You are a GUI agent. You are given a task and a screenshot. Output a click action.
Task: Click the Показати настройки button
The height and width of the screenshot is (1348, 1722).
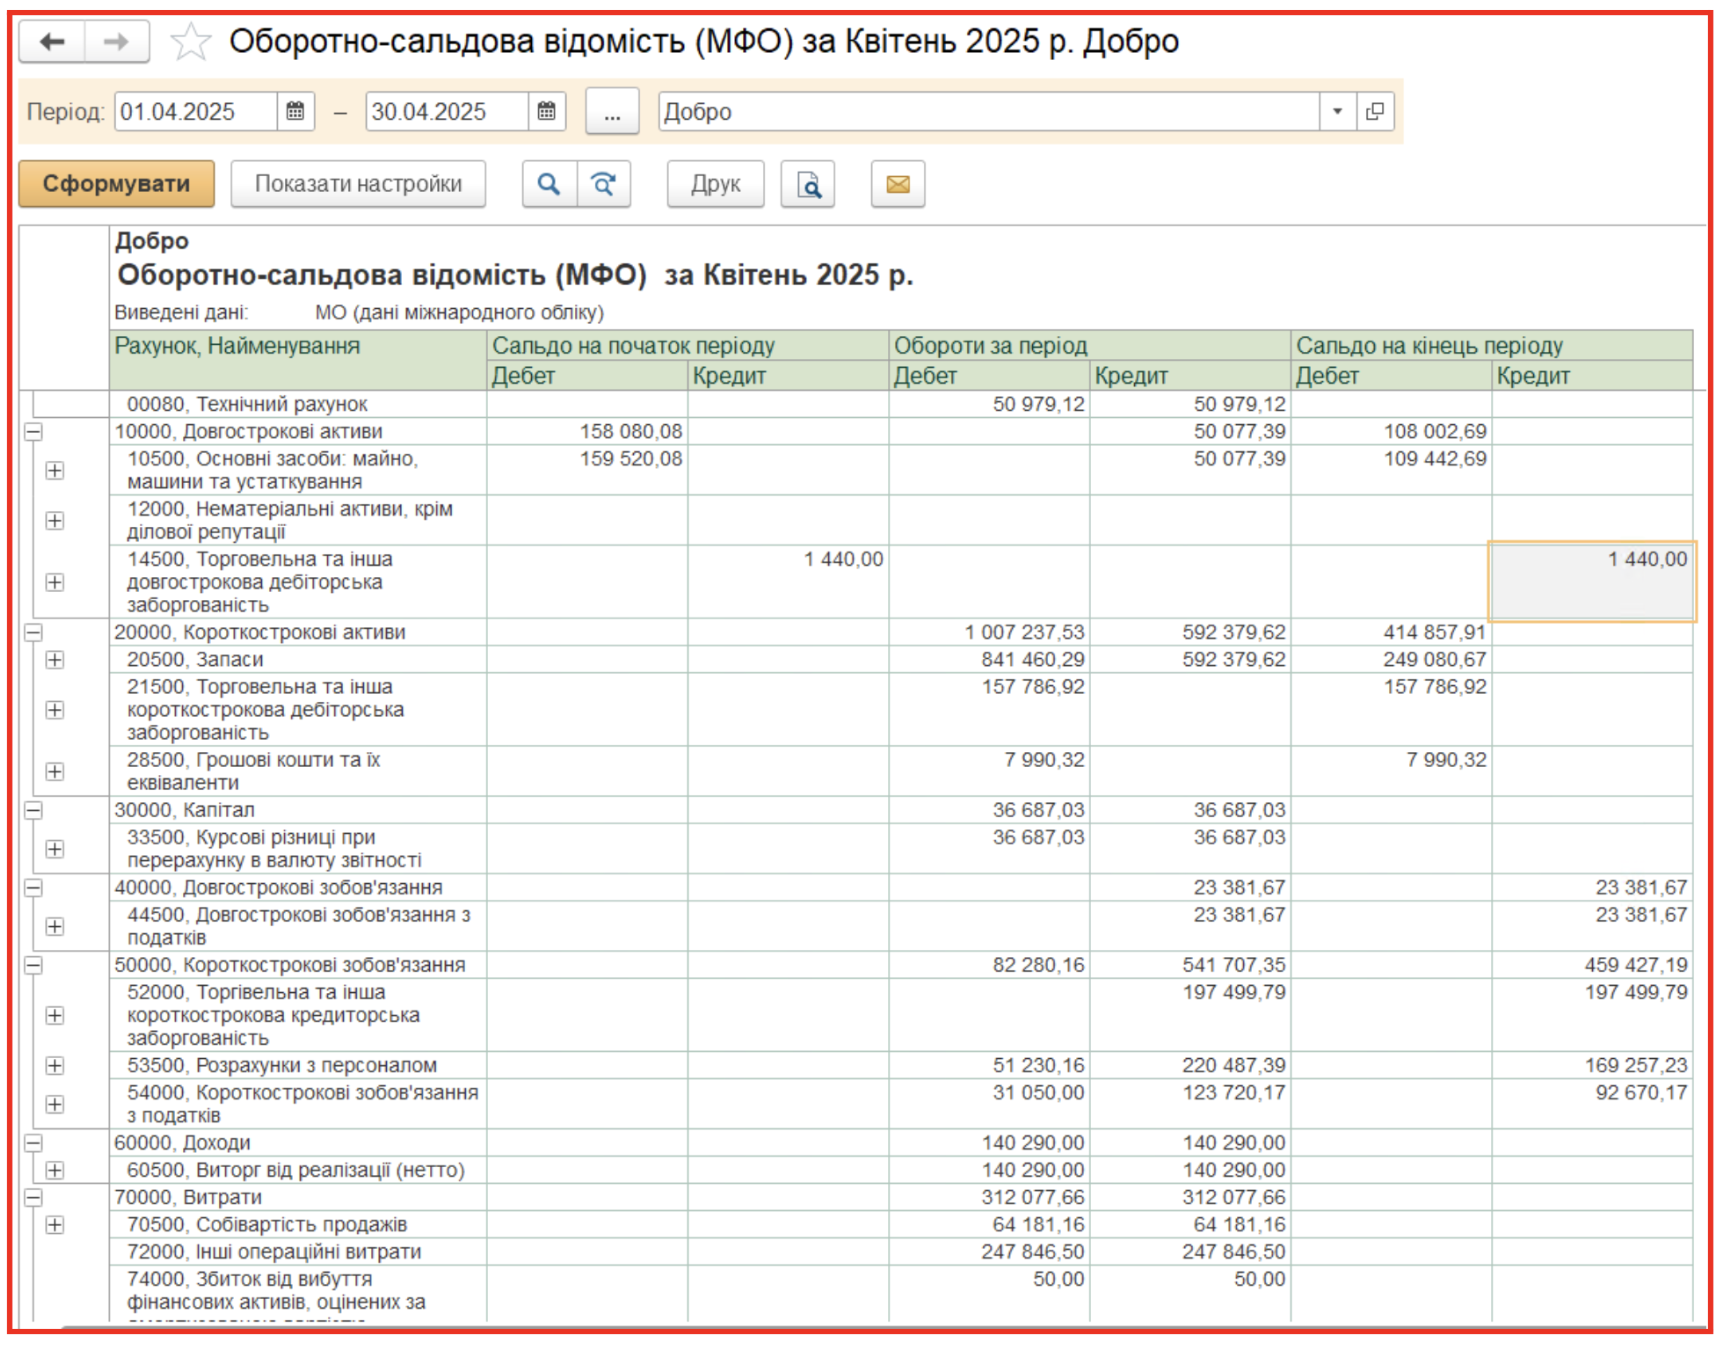[x=358, y=184]
